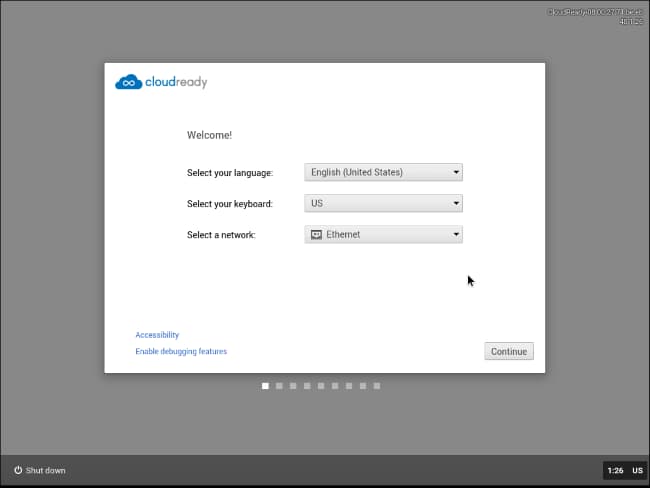Screen dimensions: 650x488
Task: Click the second setup progress dot
Action: coord(279,385)
